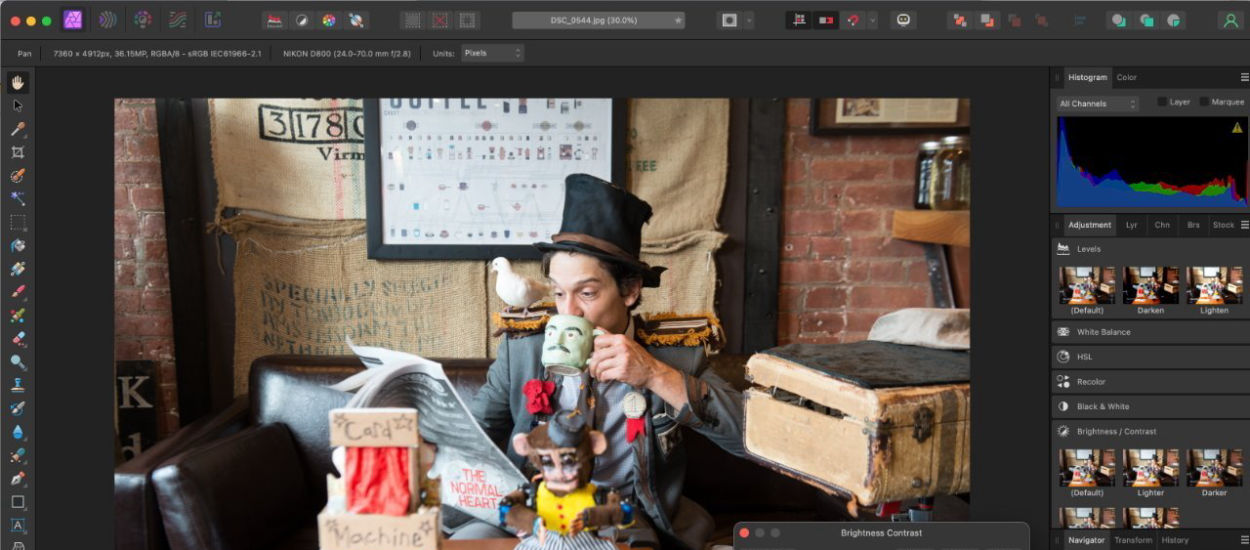Open the Units Pixels dropdown
Image resolution: width=1250 pixels, height=550 pixels.
click(491, 53)
